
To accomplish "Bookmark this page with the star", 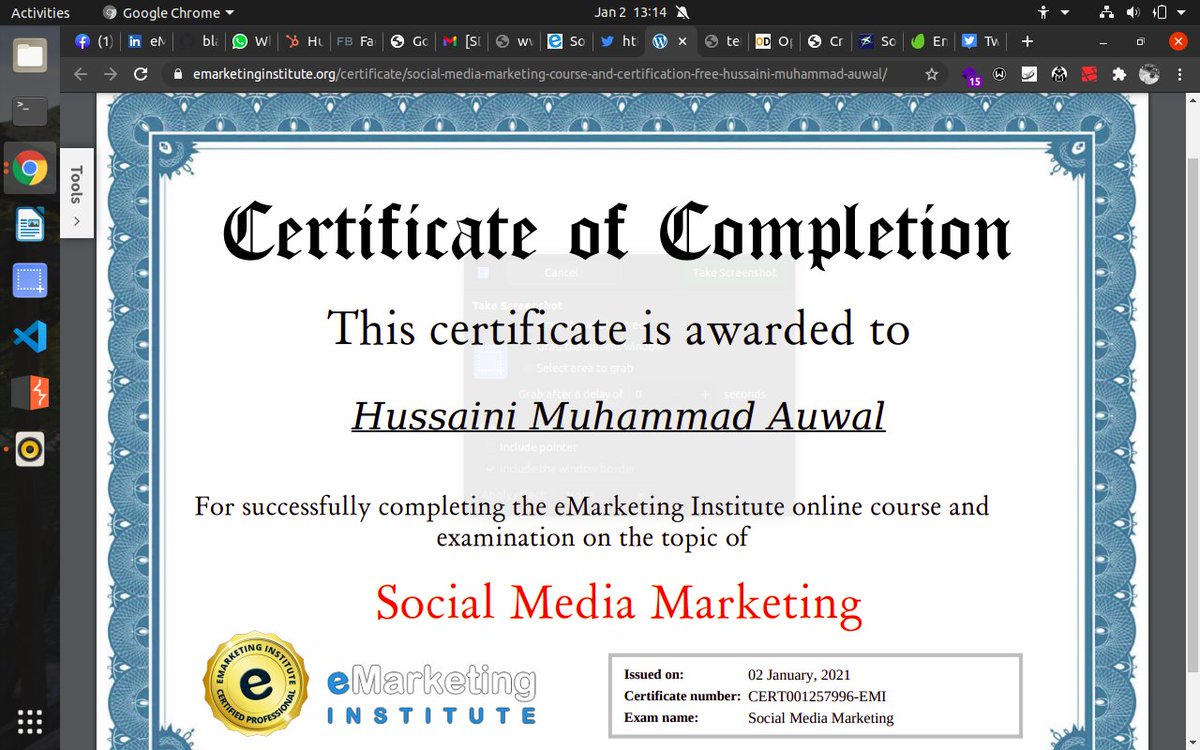I will [x=931, y=74].
